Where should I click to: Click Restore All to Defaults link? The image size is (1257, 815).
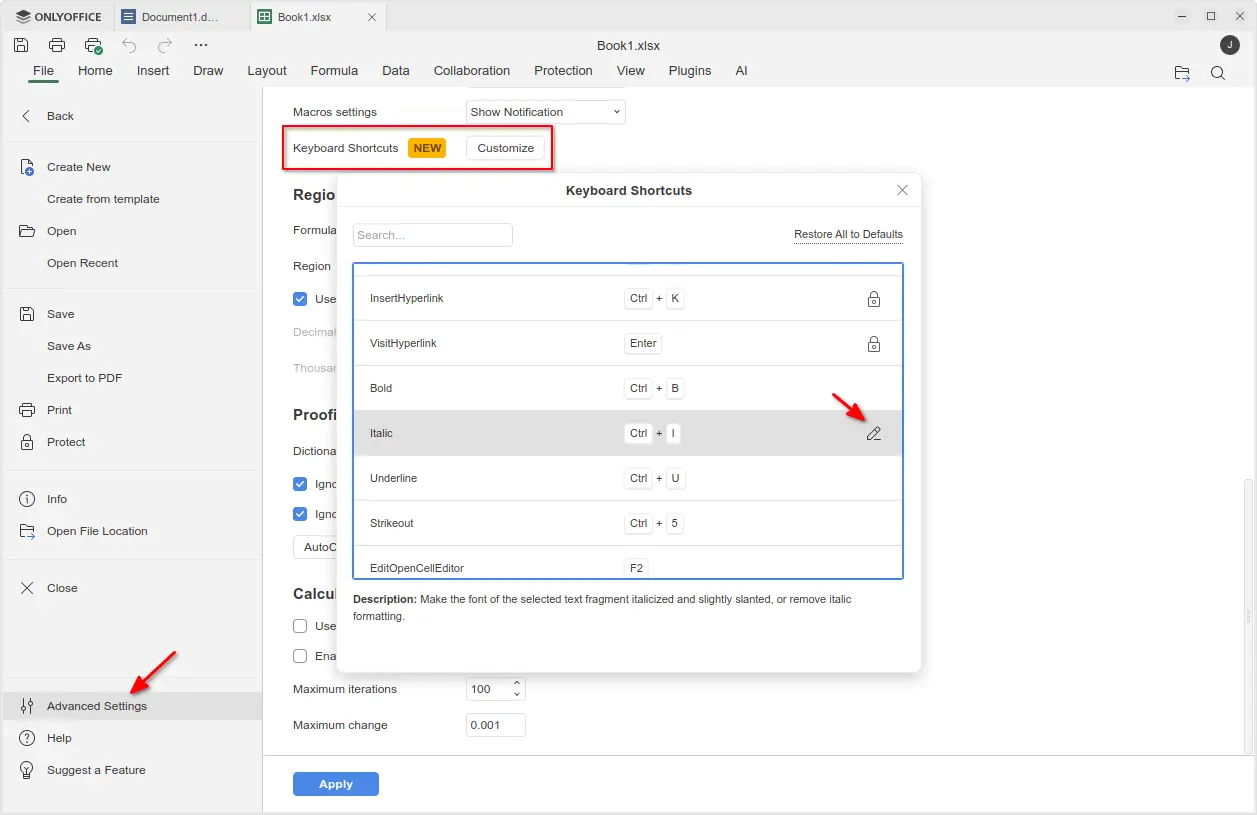[848, 235]
